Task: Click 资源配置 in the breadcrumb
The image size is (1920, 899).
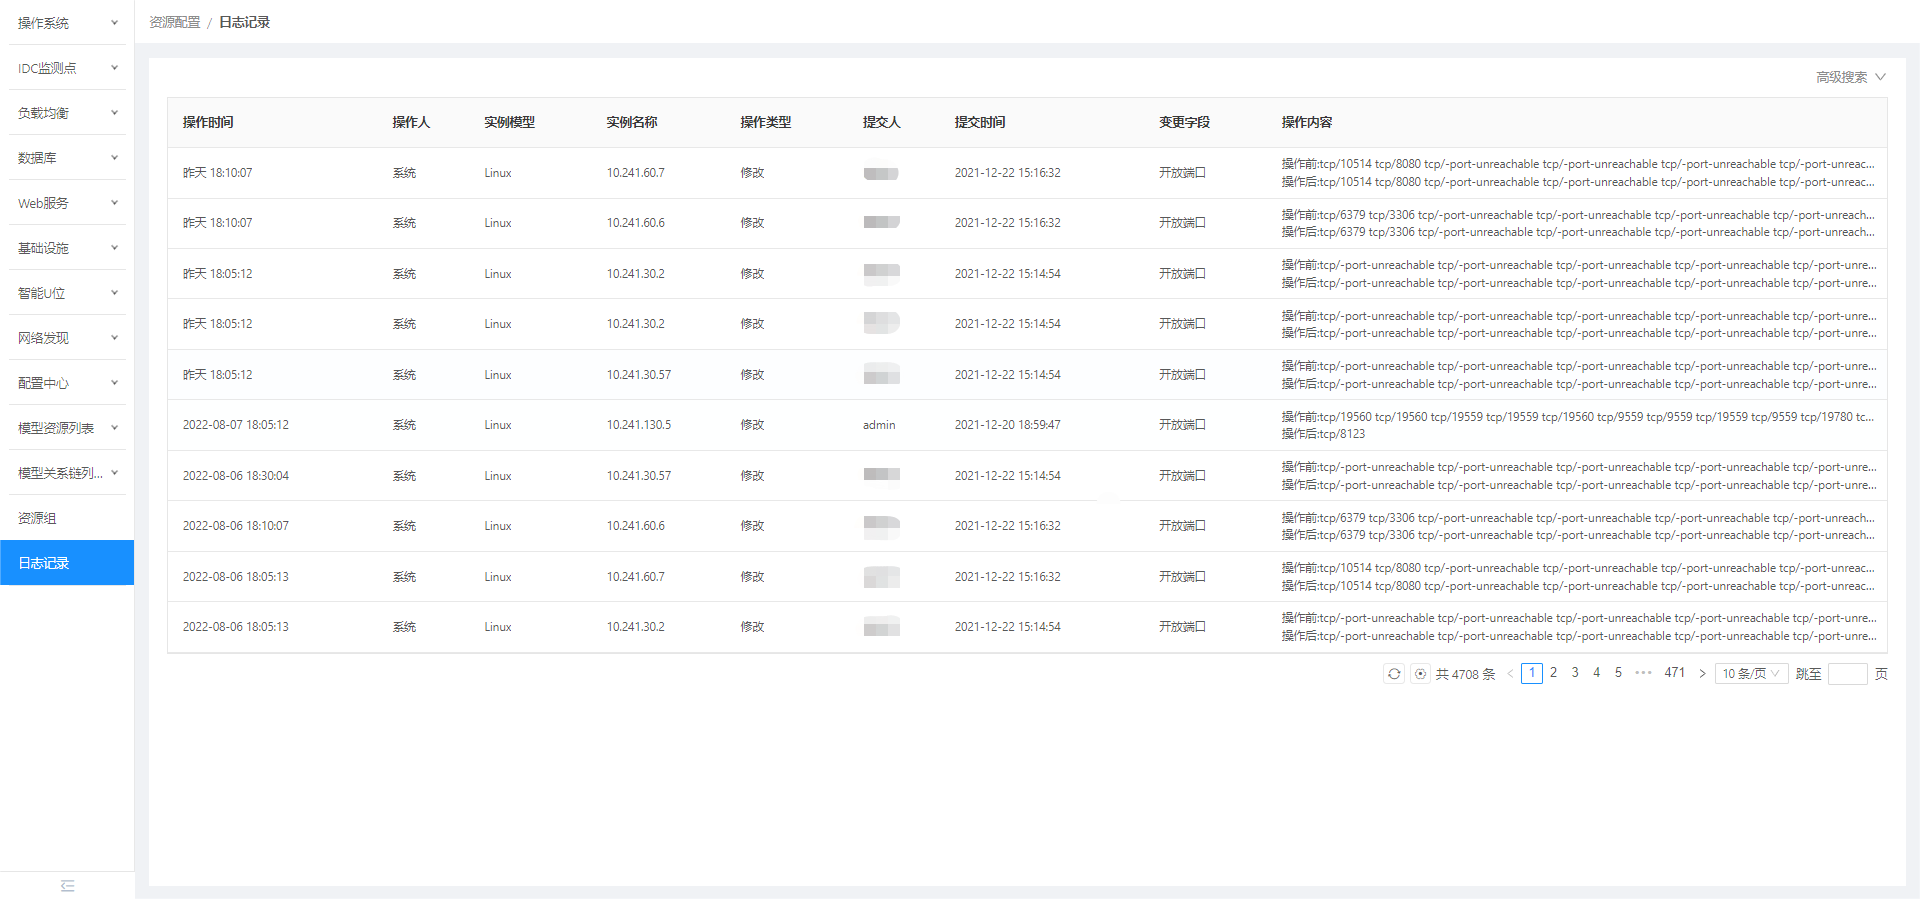Action: 175,22
